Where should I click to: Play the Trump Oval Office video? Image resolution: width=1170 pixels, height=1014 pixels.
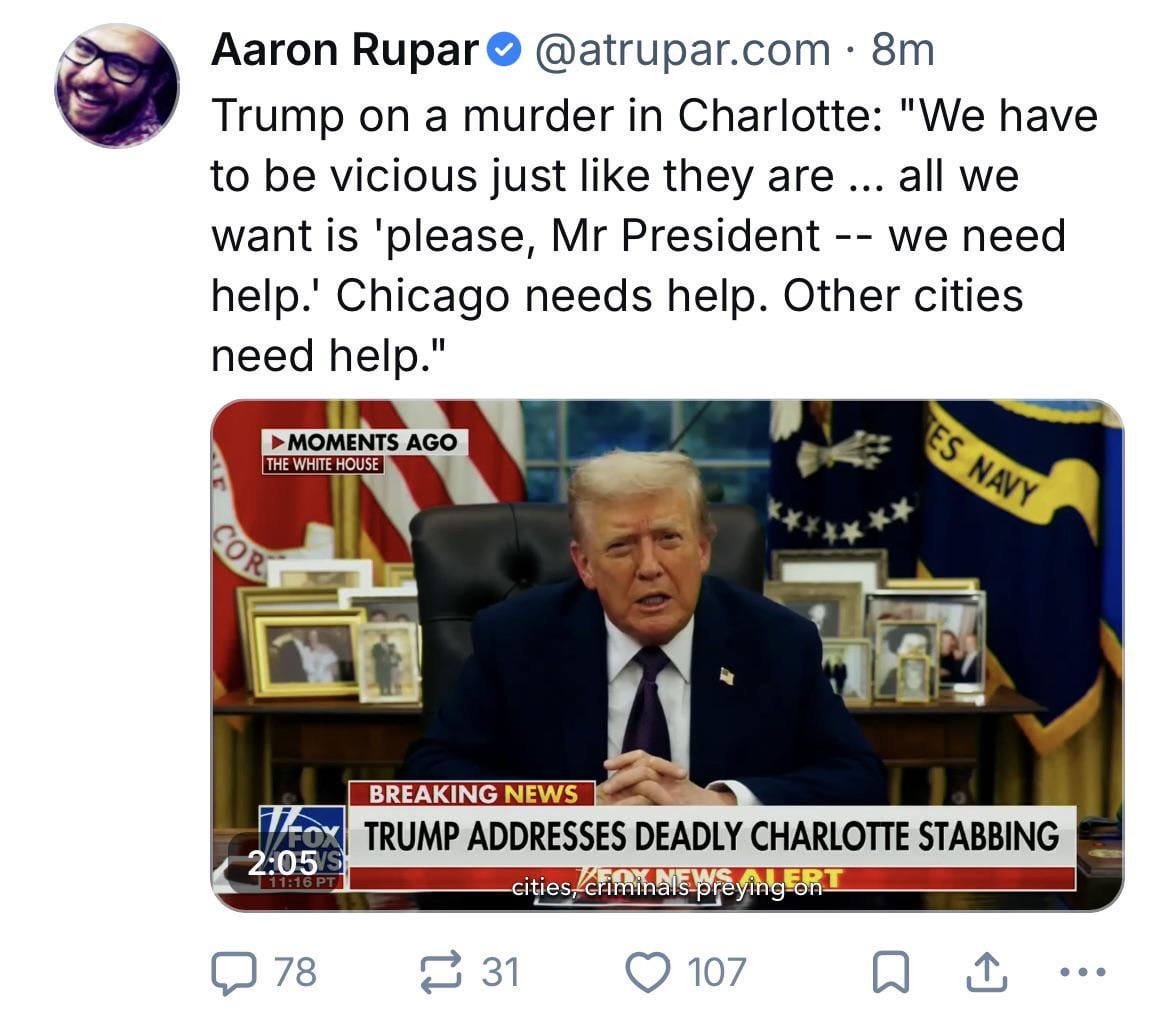[x=667, y=655]
